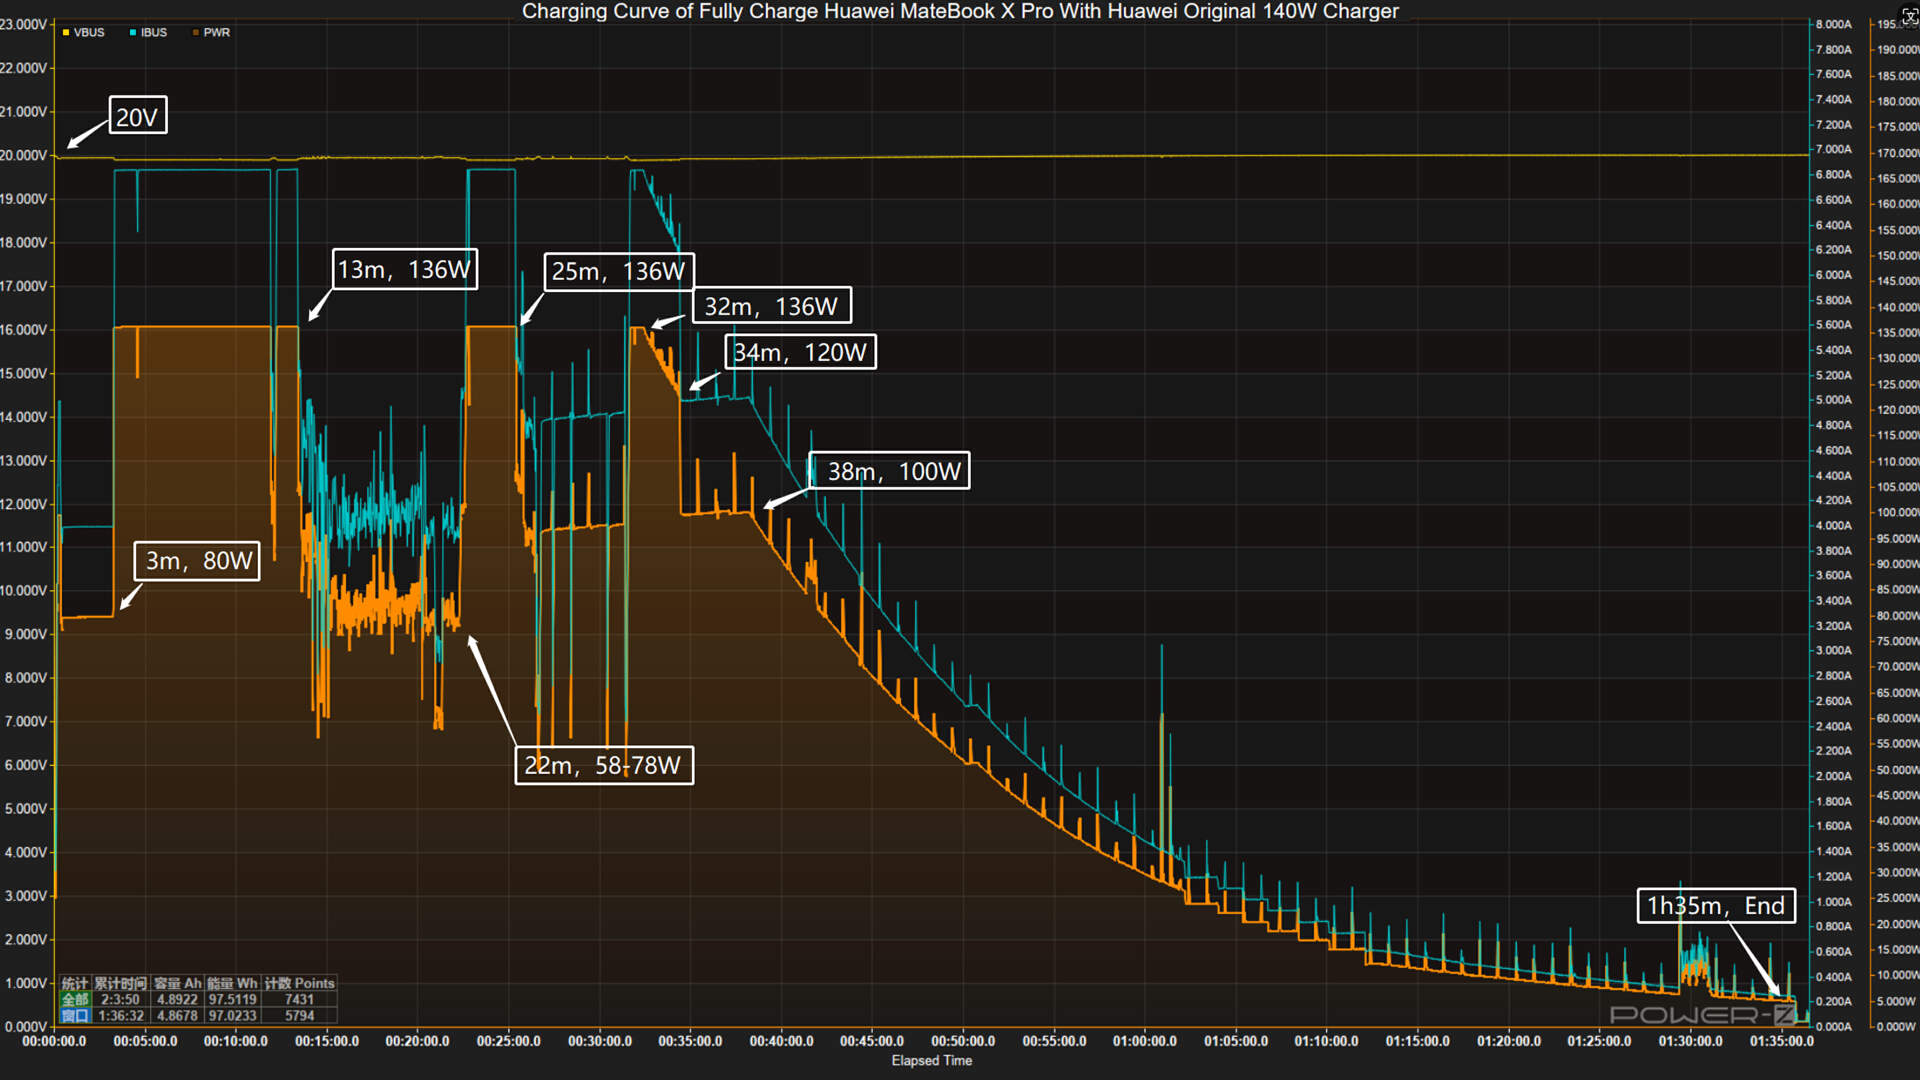Screen dimensions: 1920x1080
Task: Select the green 全部 statistics row label
Action: (x=76, y=999)
